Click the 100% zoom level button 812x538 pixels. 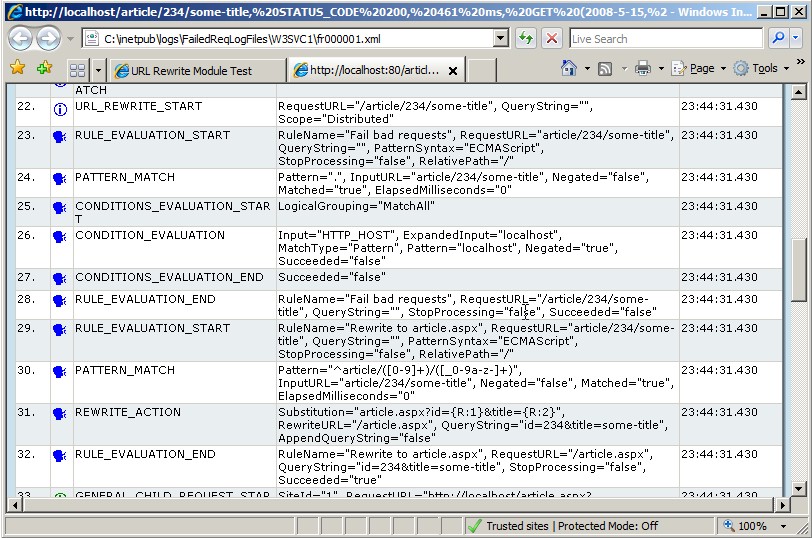(746, 526)
